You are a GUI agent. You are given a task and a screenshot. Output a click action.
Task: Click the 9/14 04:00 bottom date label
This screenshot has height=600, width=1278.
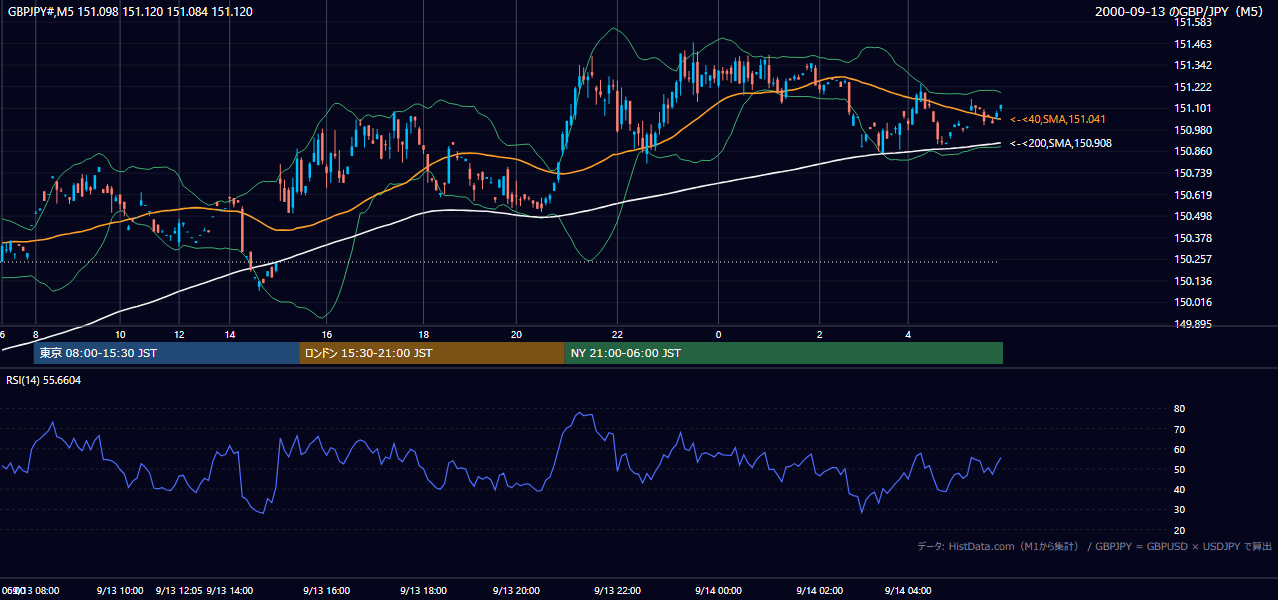(x=908, y=590)
